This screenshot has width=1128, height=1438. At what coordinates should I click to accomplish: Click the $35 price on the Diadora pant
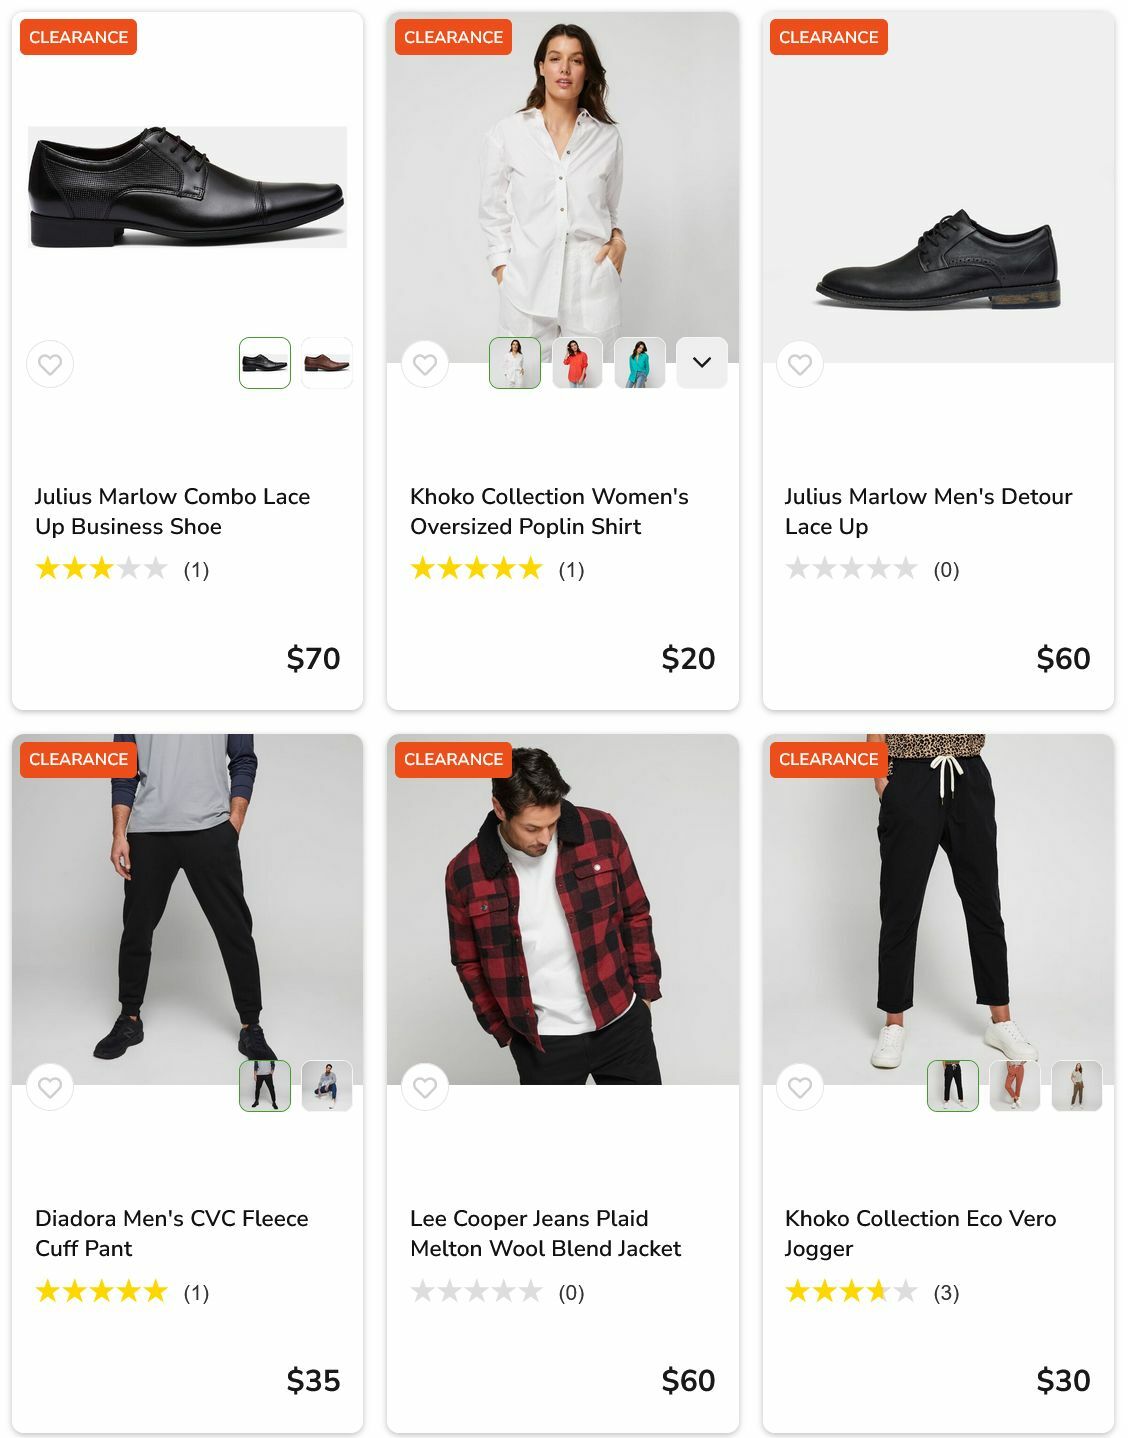pyautogui.click(x=313, y=1381)
